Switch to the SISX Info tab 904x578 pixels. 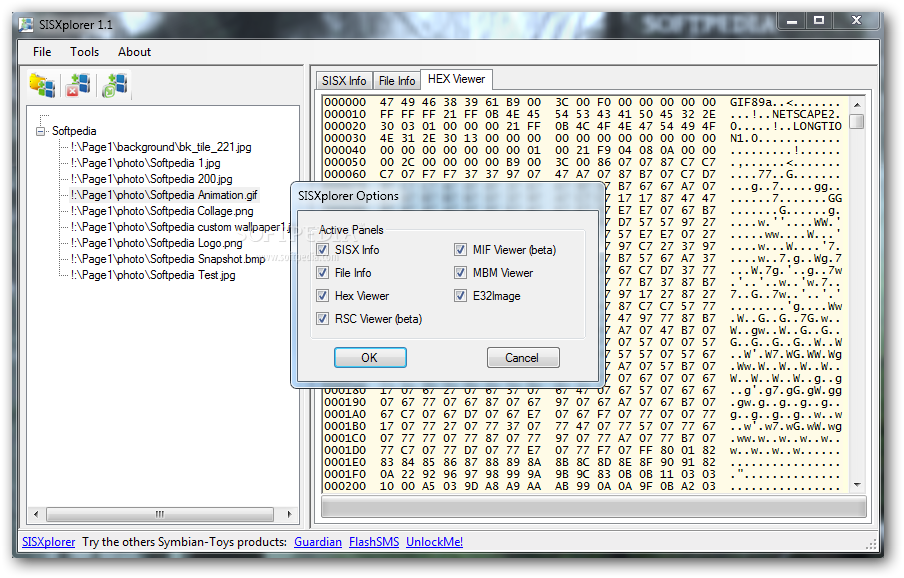click(x=344, y=81)
